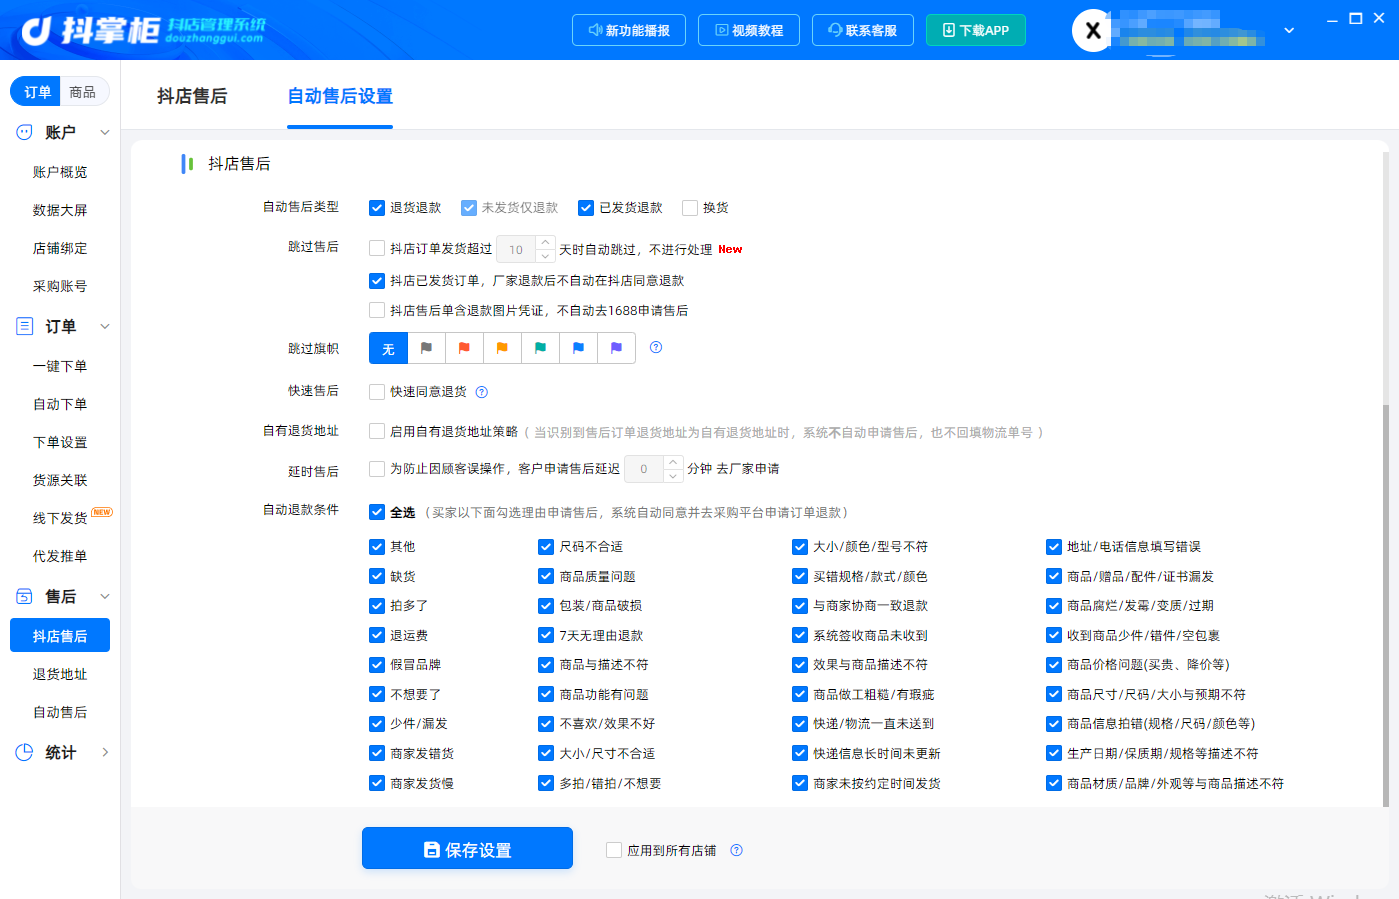Click the skip-days number input field

(x=516, y=249)
